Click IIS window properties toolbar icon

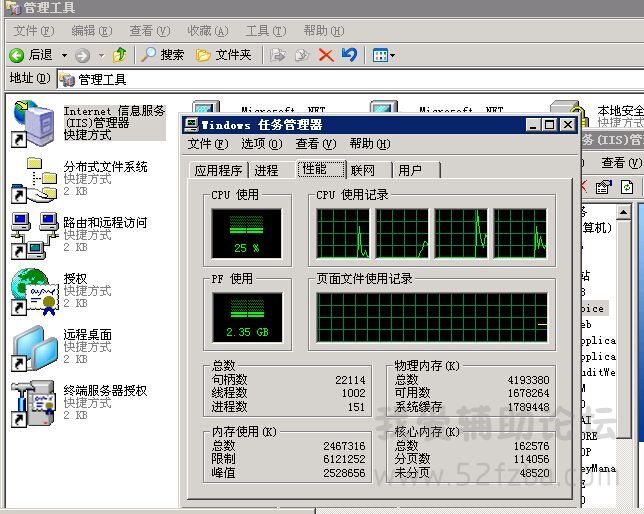pyautogui.click(x=604, y=187)
